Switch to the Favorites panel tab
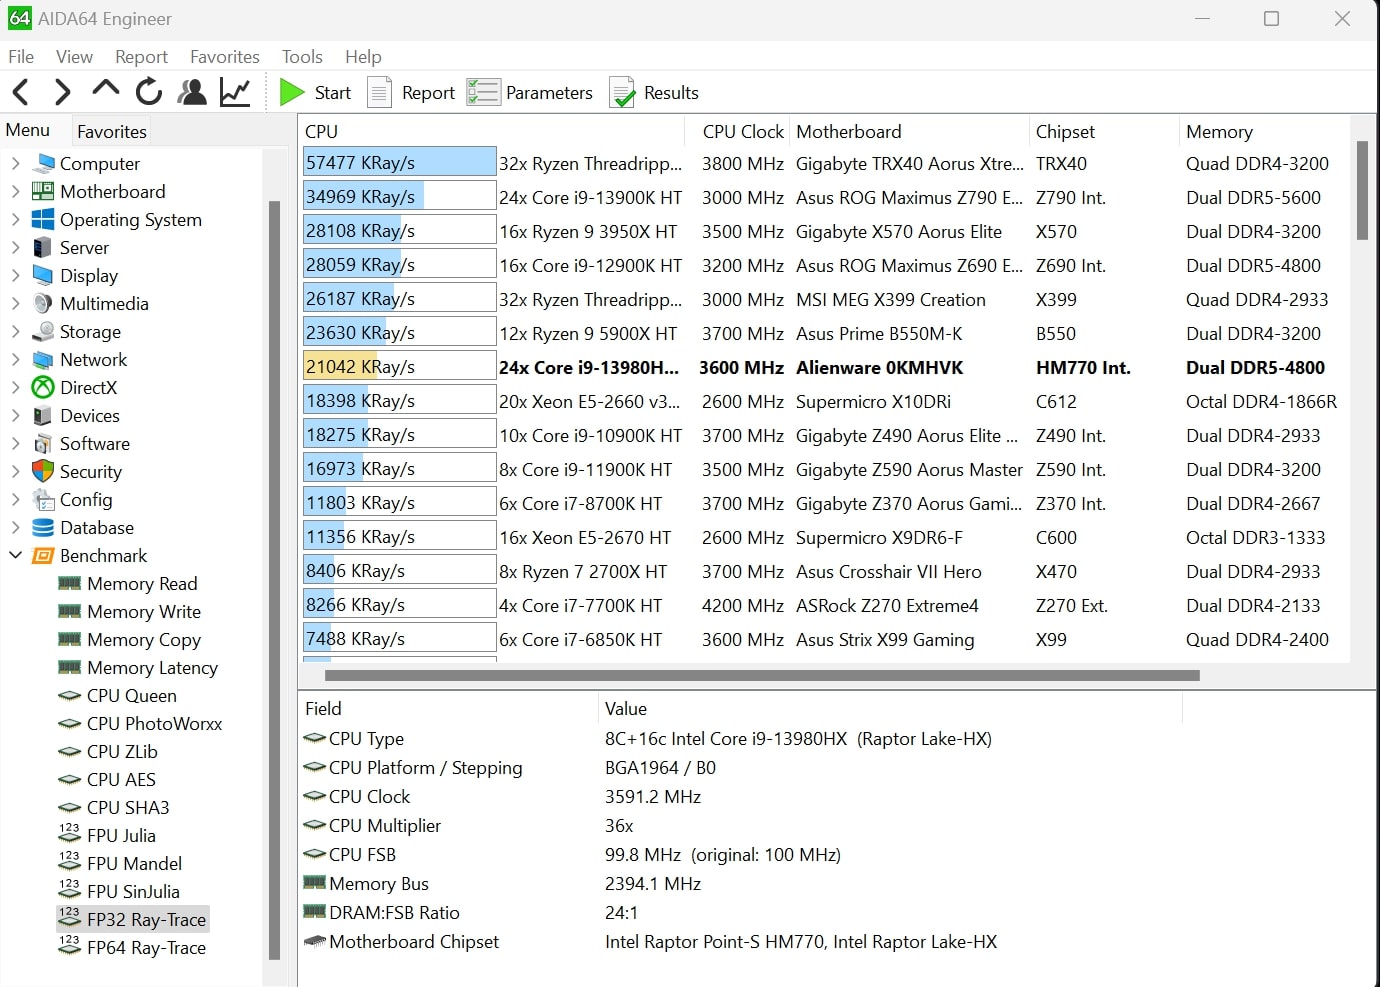Viewport: 1380px width, 987px height. click(x=112, y=131)
